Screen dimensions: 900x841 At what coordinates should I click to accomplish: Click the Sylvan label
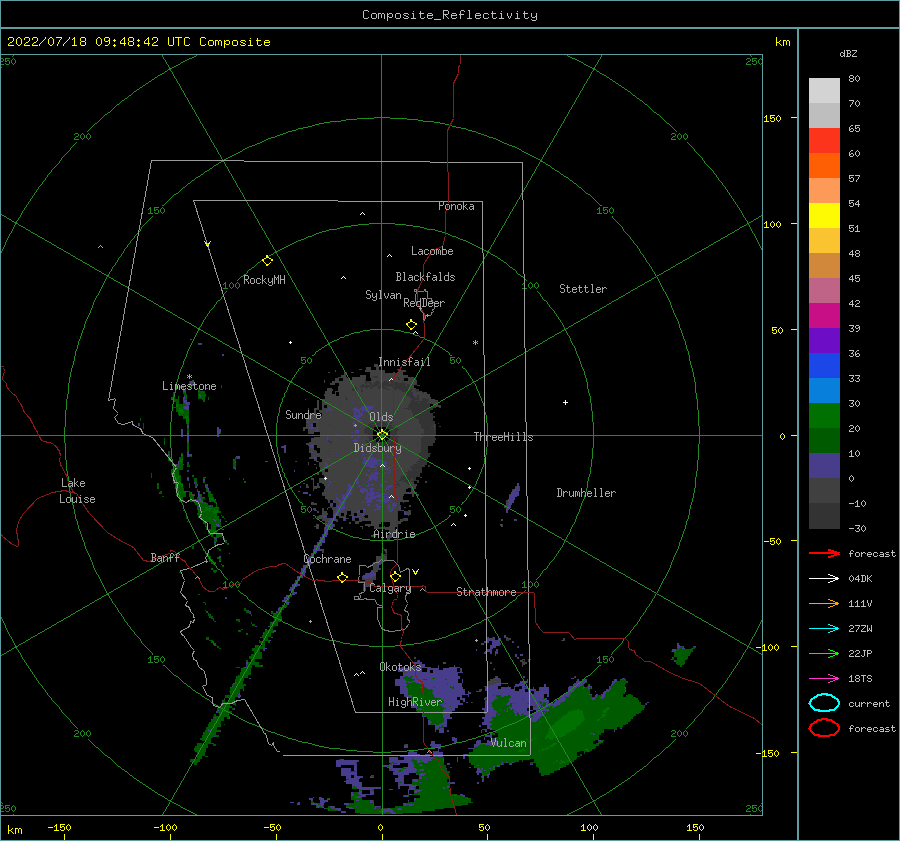tap(383, 295)
